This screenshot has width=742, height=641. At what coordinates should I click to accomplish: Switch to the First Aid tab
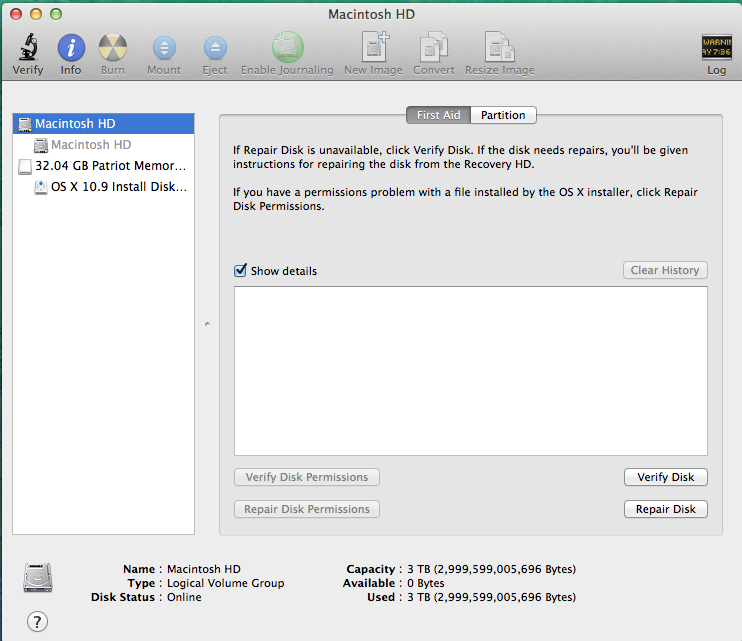coord(438,115)
